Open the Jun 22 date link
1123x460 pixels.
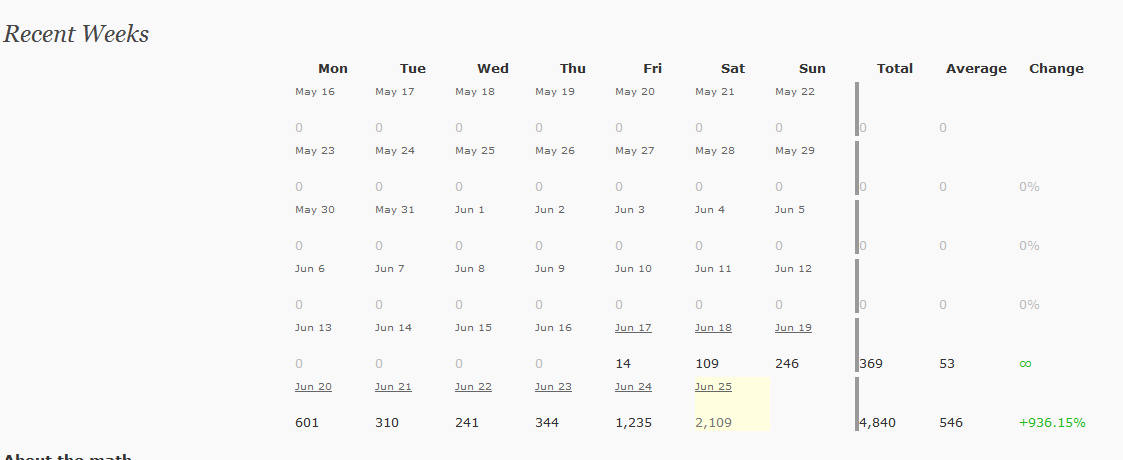tap(473, 386)
